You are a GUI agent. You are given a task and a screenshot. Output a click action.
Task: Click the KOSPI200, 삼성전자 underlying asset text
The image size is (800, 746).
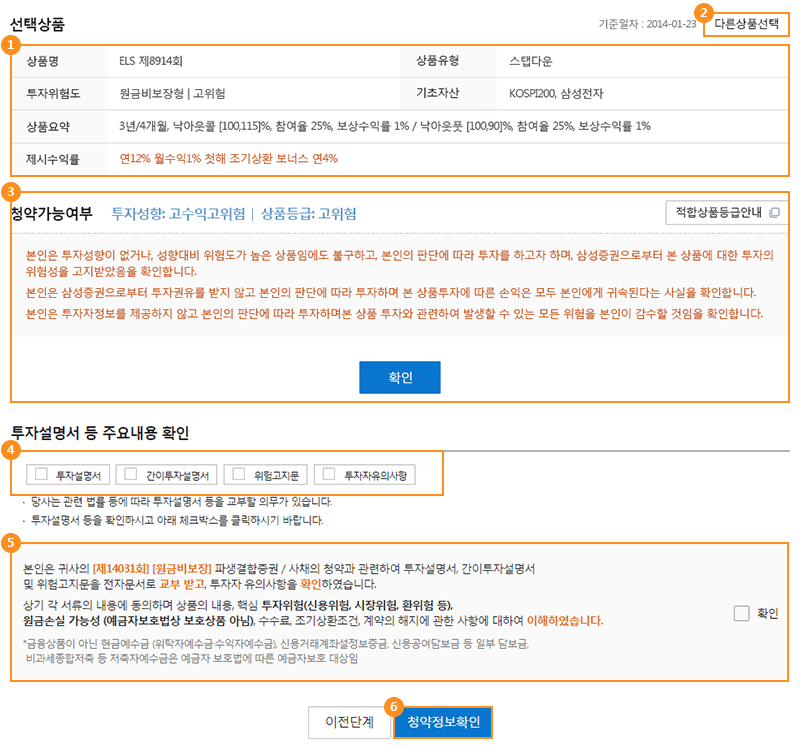pyautogui.click(x=556, y=93)
